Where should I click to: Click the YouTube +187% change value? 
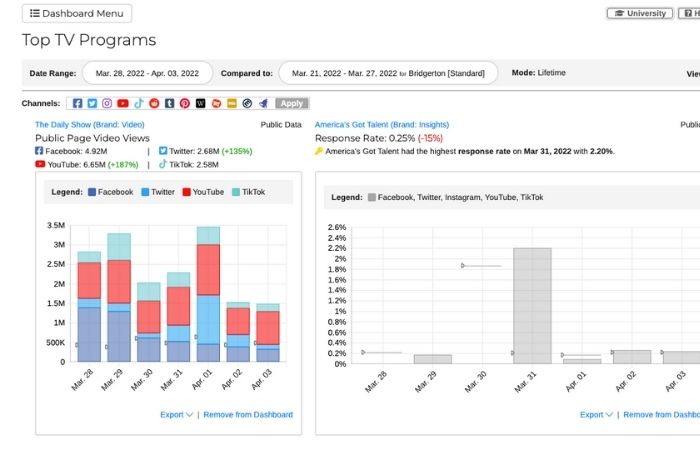(x=123, y=164)
